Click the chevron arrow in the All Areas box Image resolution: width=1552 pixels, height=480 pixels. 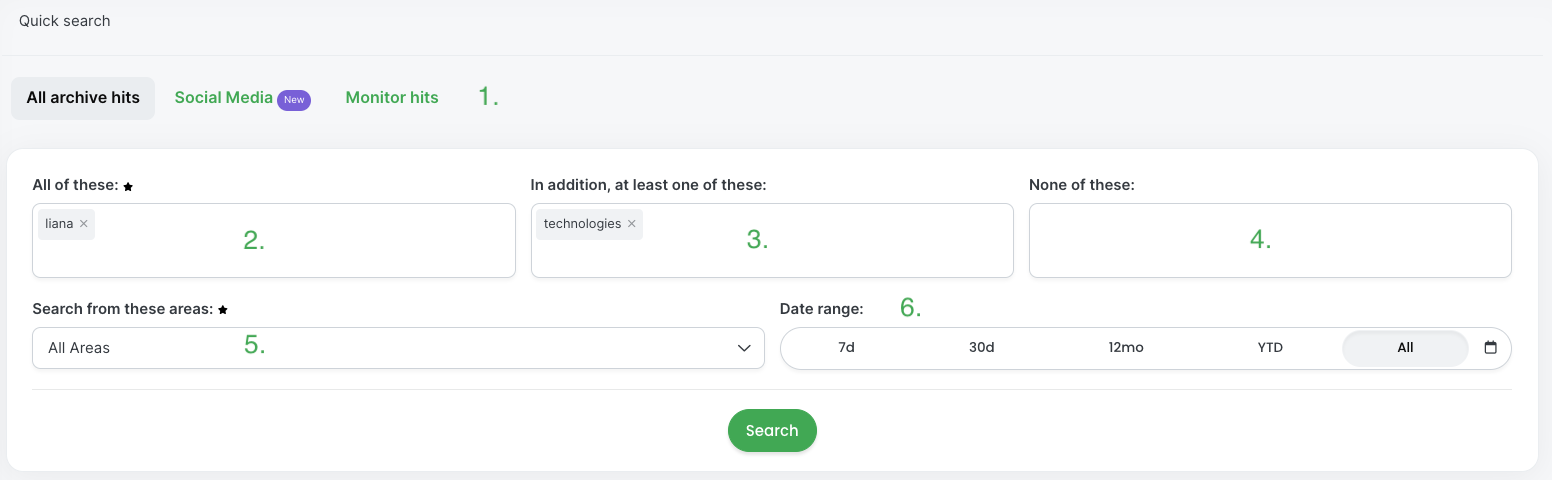tap(744, 348)
